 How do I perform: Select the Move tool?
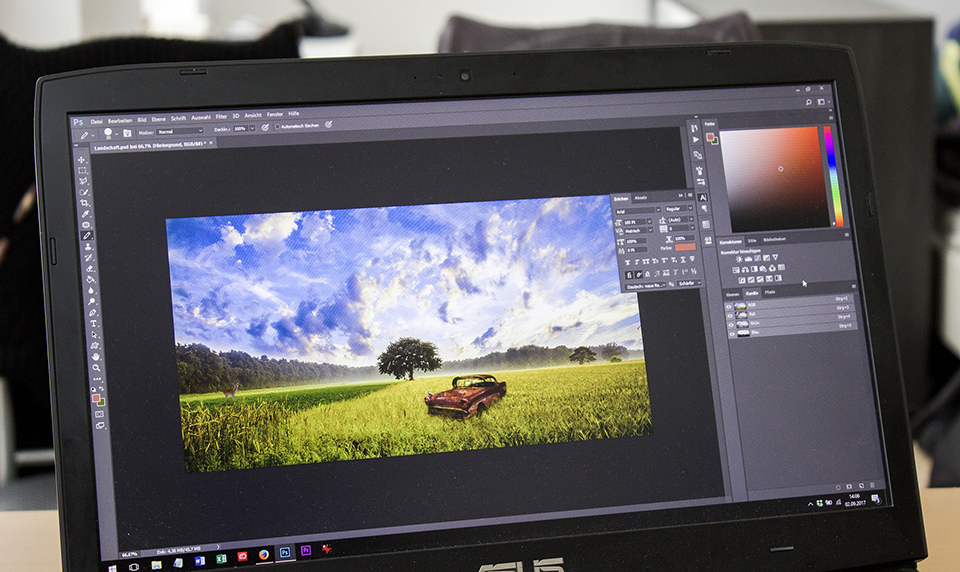[x=82, y=160]
